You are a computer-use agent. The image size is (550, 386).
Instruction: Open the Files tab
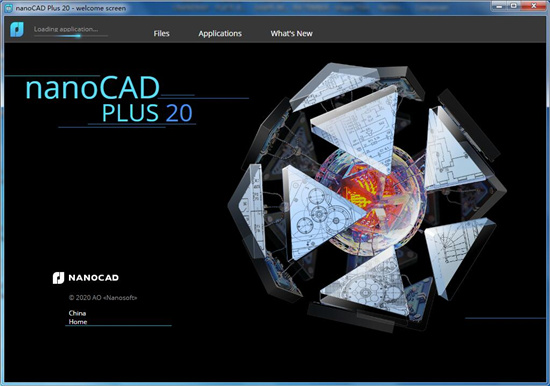click(x=161, y=33)
